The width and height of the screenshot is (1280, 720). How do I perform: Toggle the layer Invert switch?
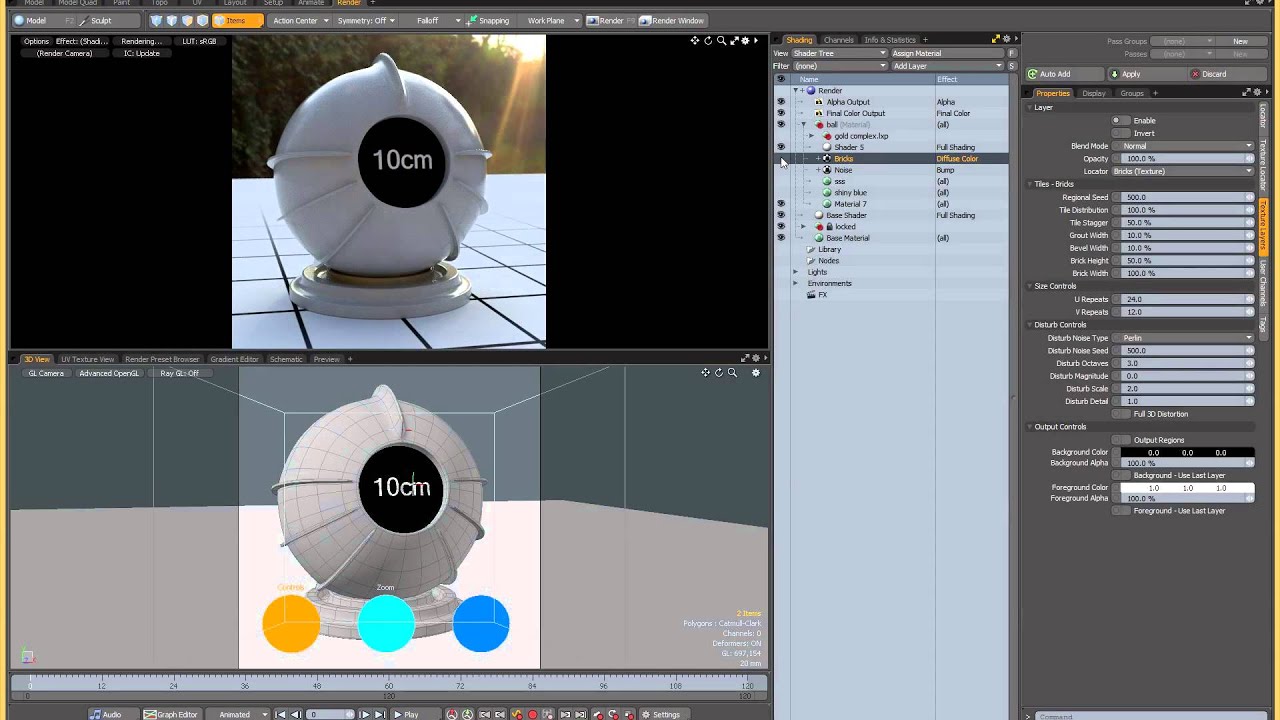pos(1121,133)
